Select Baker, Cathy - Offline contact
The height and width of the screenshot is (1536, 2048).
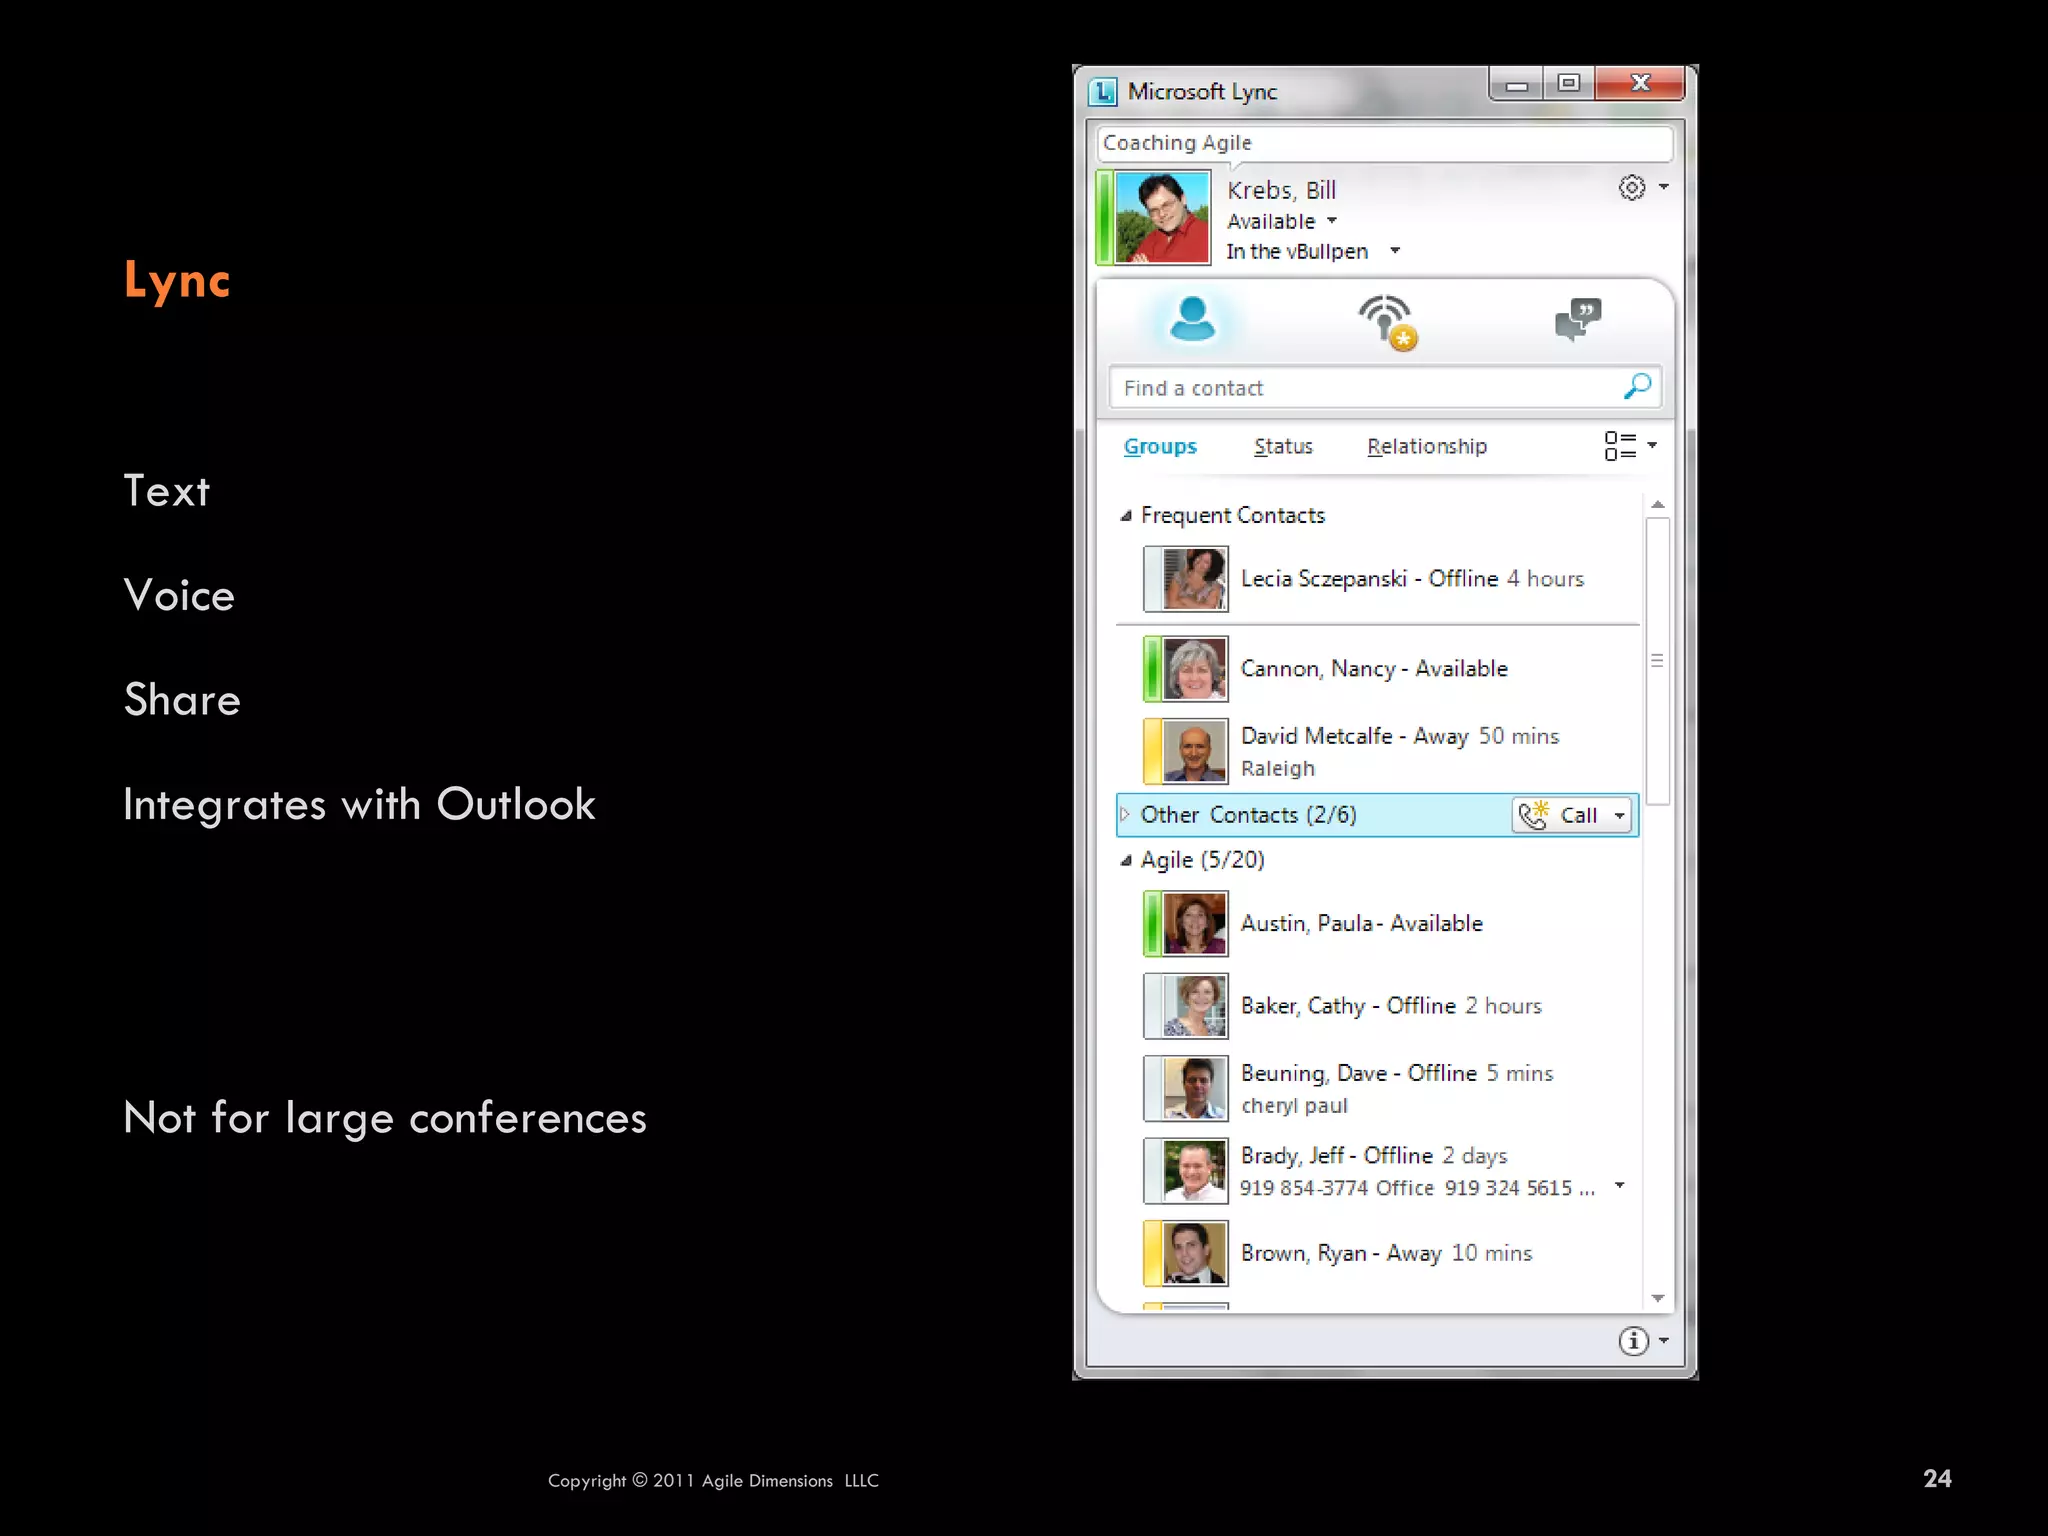pyautogui.click(x=1378, y=1006)
